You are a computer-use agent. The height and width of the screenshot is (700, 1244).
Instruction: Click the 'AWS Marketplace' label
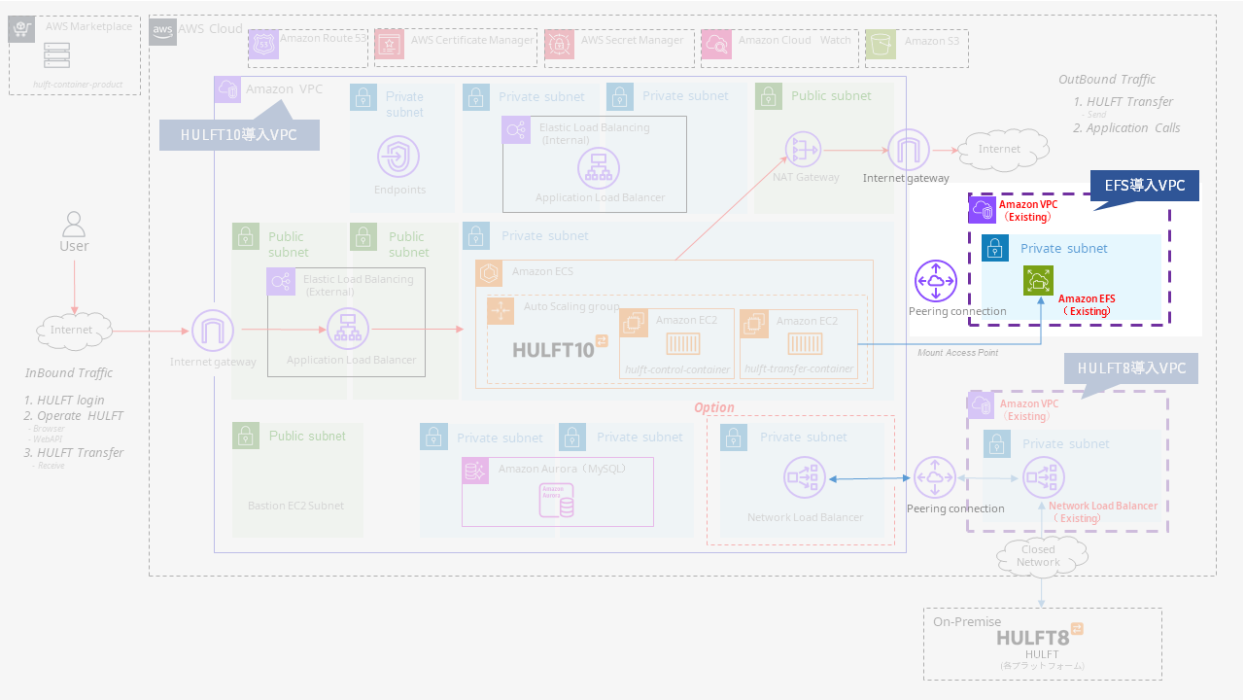pyautogui.click(x=88, y=26)
